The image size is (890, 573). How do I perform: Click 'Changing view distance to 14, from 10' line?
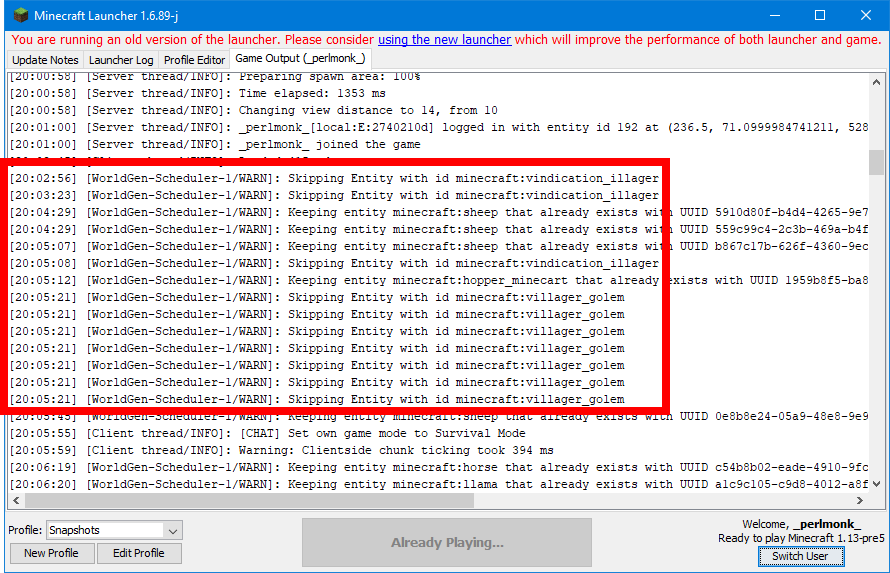(x=254, y=110)
